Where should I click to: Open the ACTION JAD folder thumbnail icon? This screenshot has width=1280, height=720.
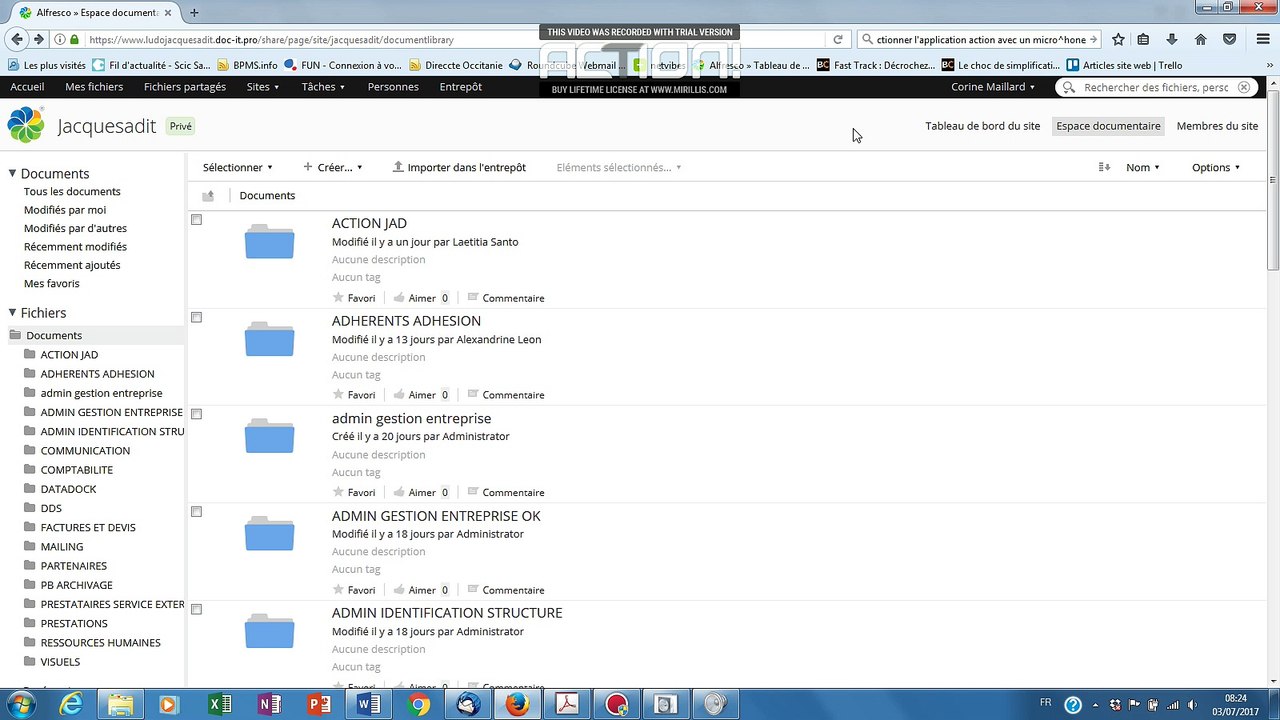pyautogui.click(x=269, y=242)
